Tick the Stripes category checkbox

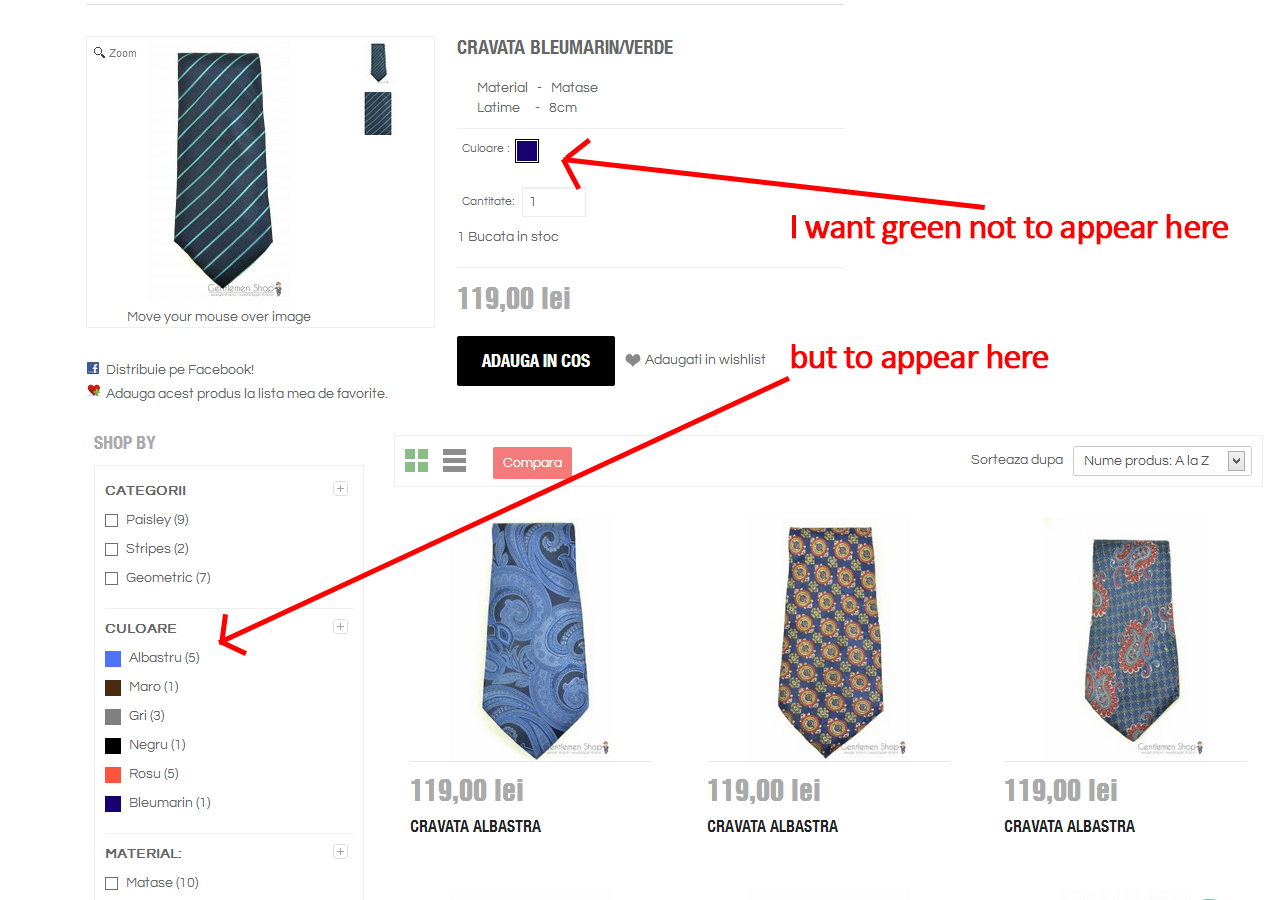pos(112,549)
